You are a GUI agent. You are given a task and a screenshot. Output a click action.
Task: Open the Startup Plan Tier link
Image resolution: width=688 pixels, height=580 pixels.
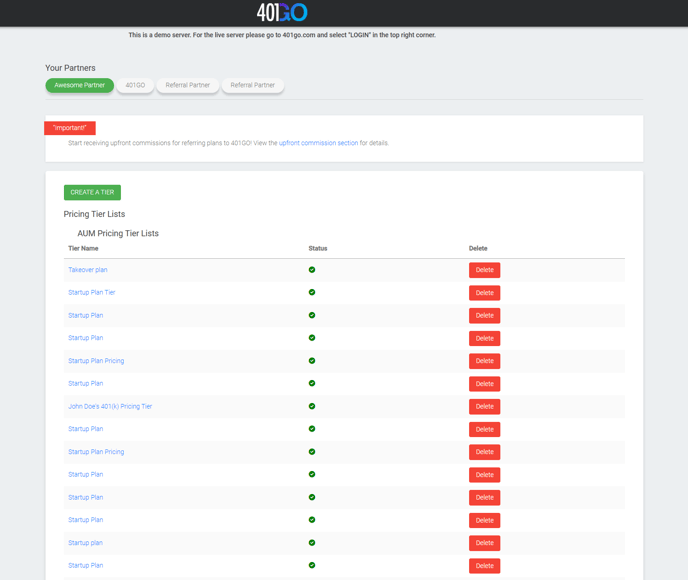pyautogui.click(x=92, y=293)
